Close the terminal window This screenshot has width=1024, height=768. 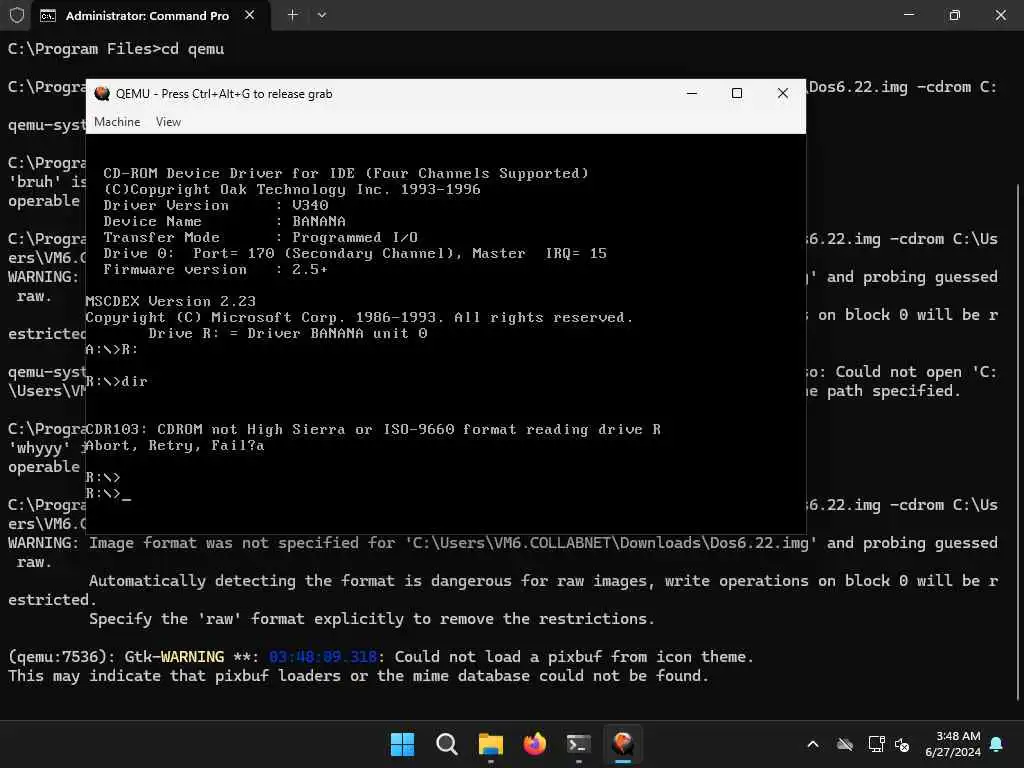click(1000, 15)
